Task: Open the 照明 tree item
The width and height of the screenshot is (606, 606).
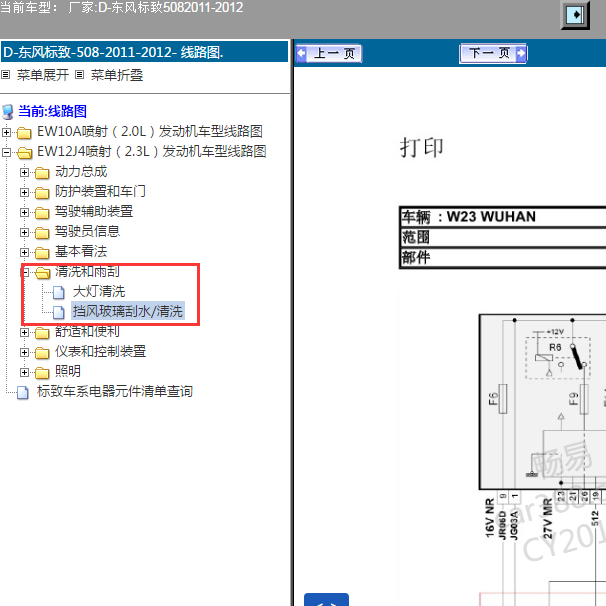Action: point(68,371)
